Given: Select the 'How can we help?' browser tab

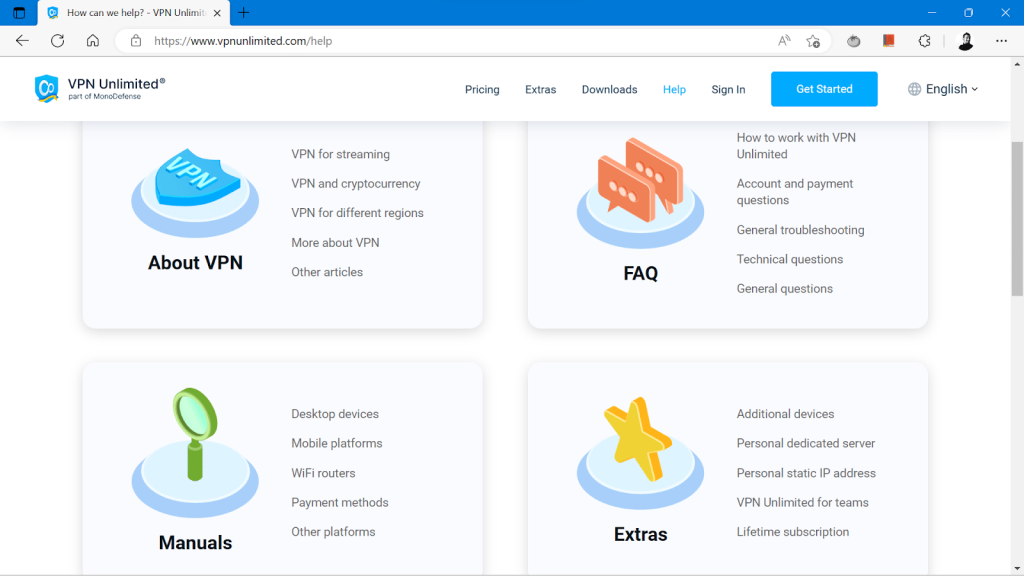Looking at the screenshot, I should tap(134, 13).
